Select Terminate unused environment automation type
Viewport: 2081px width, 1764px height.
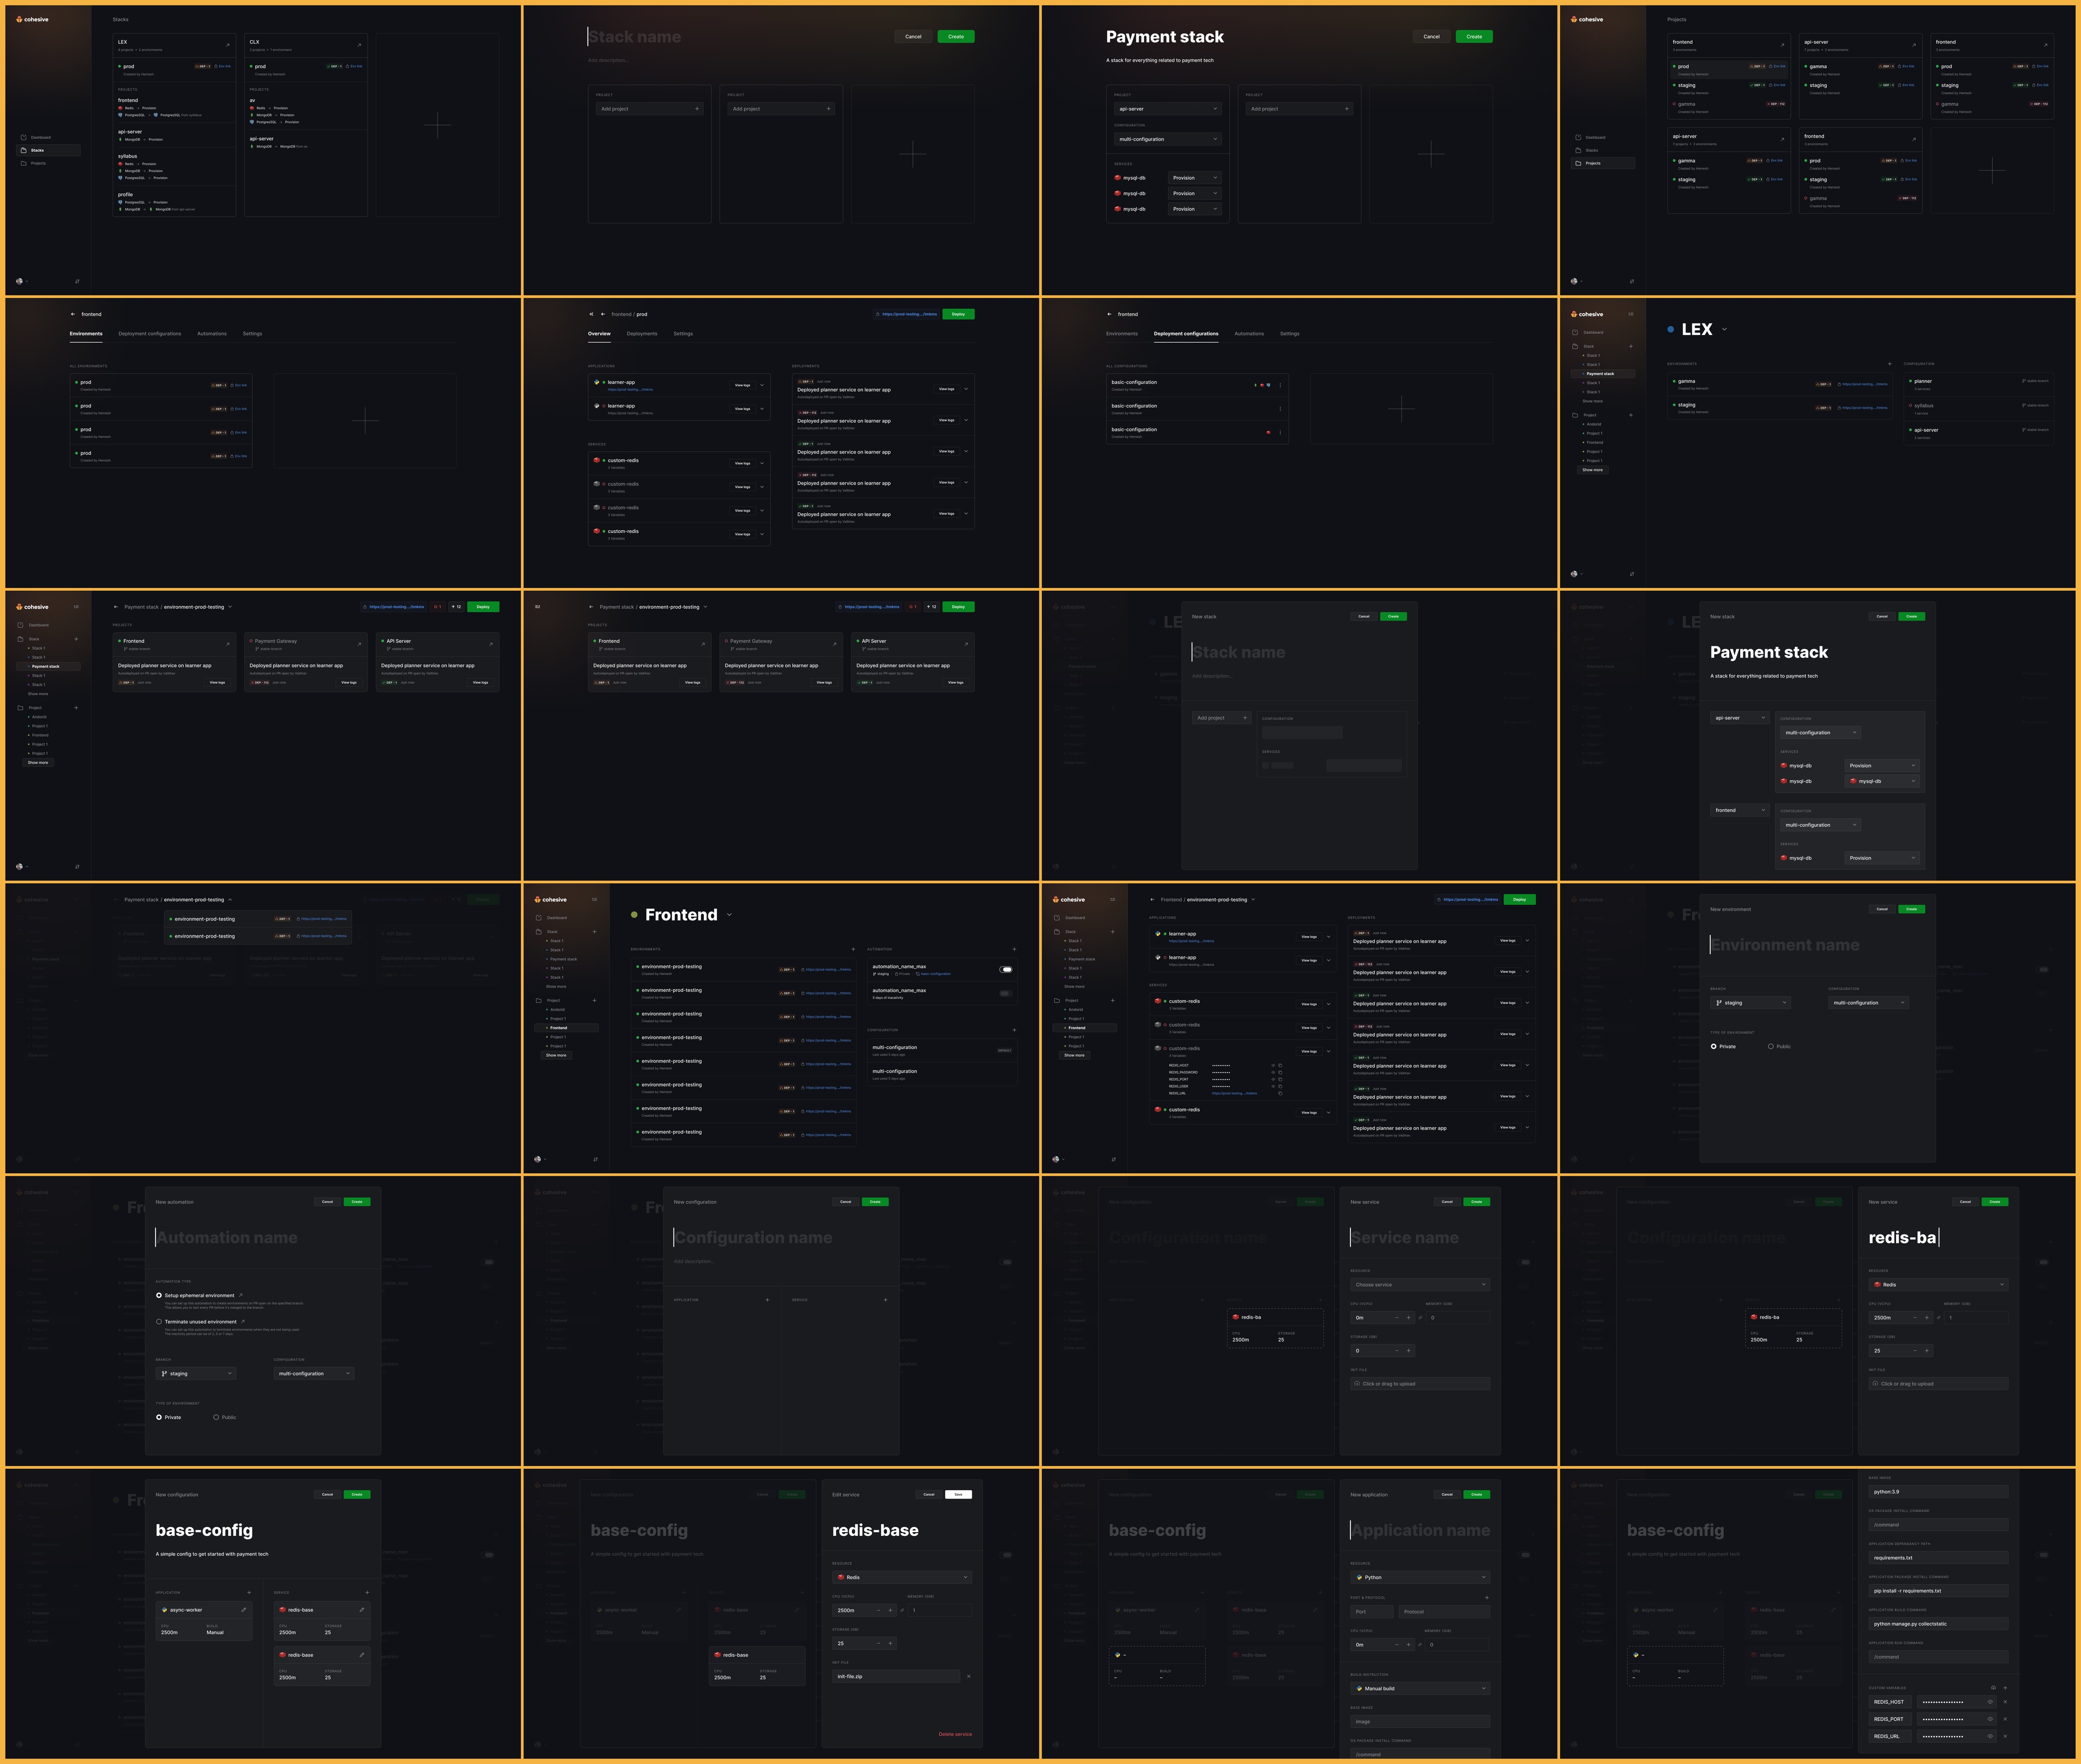(159, 1321)
